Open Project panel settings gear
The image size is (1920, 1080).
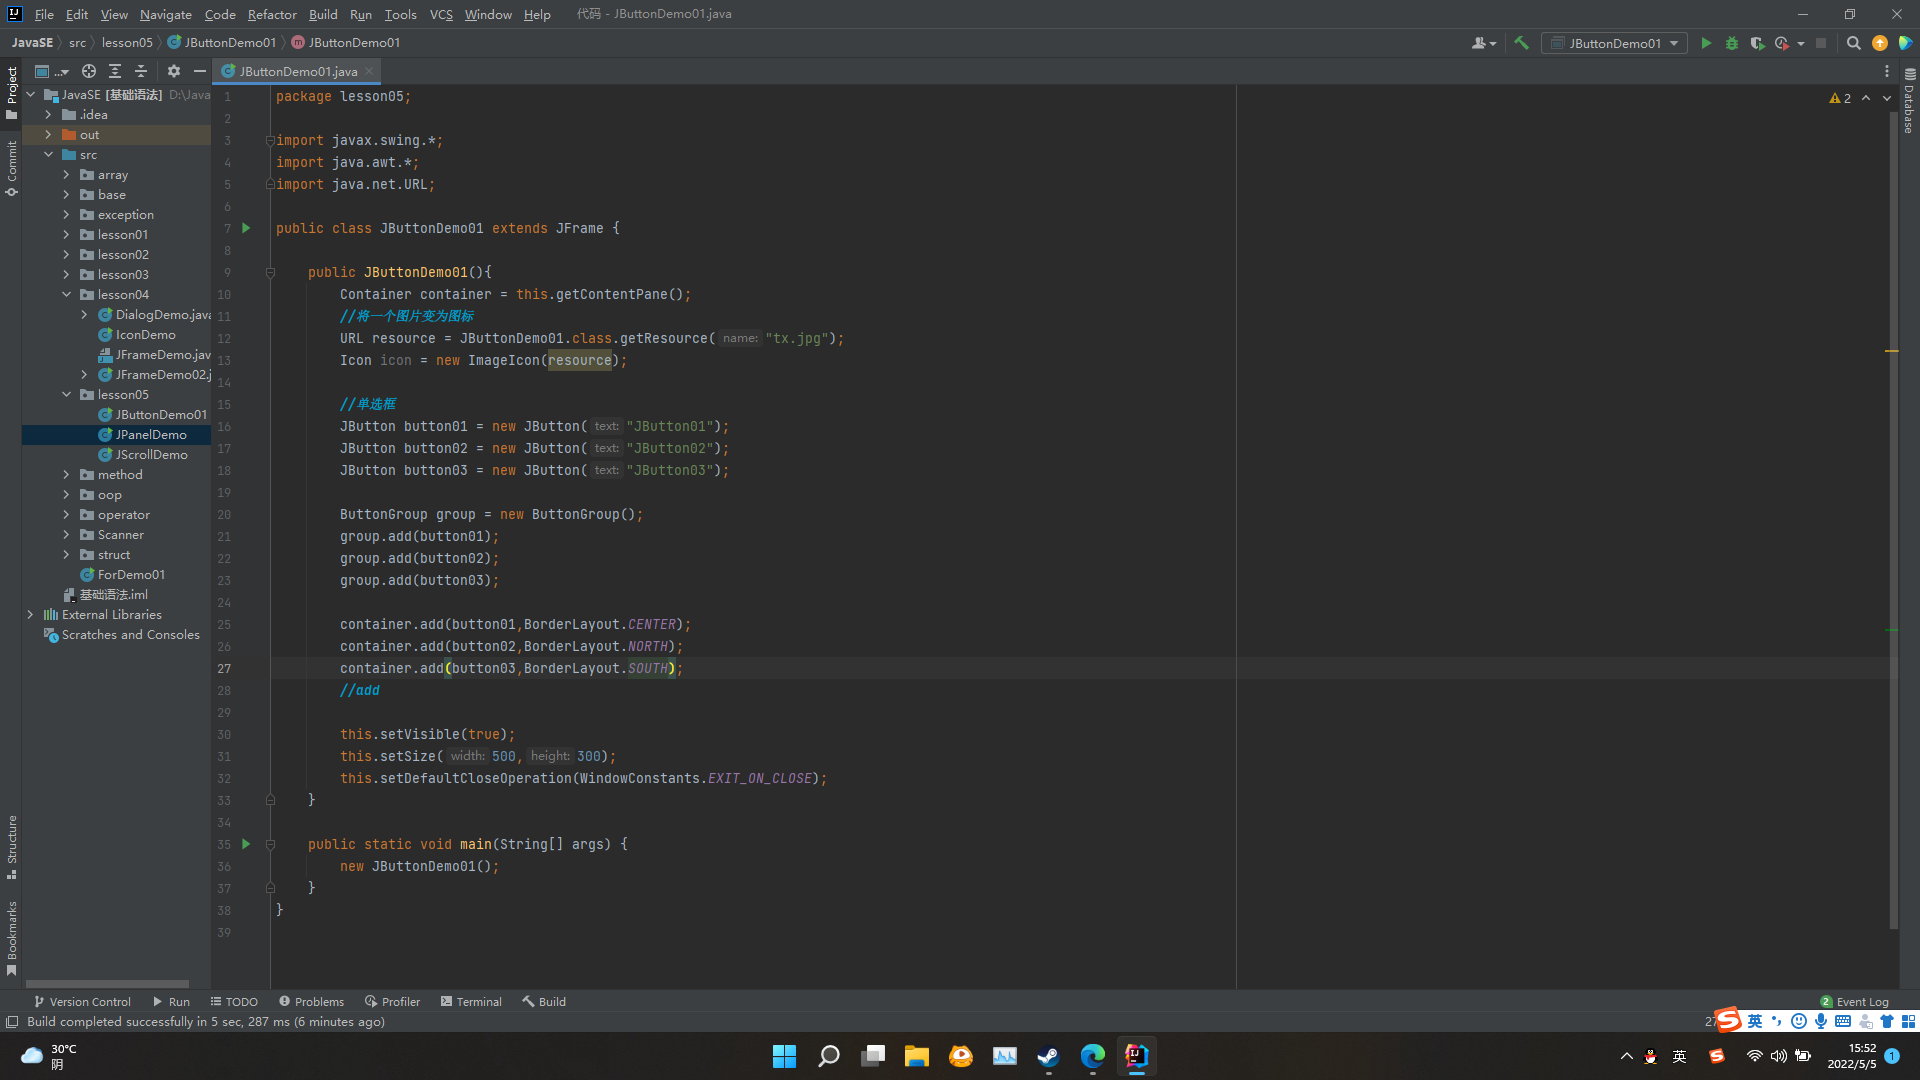pos(174,71)
